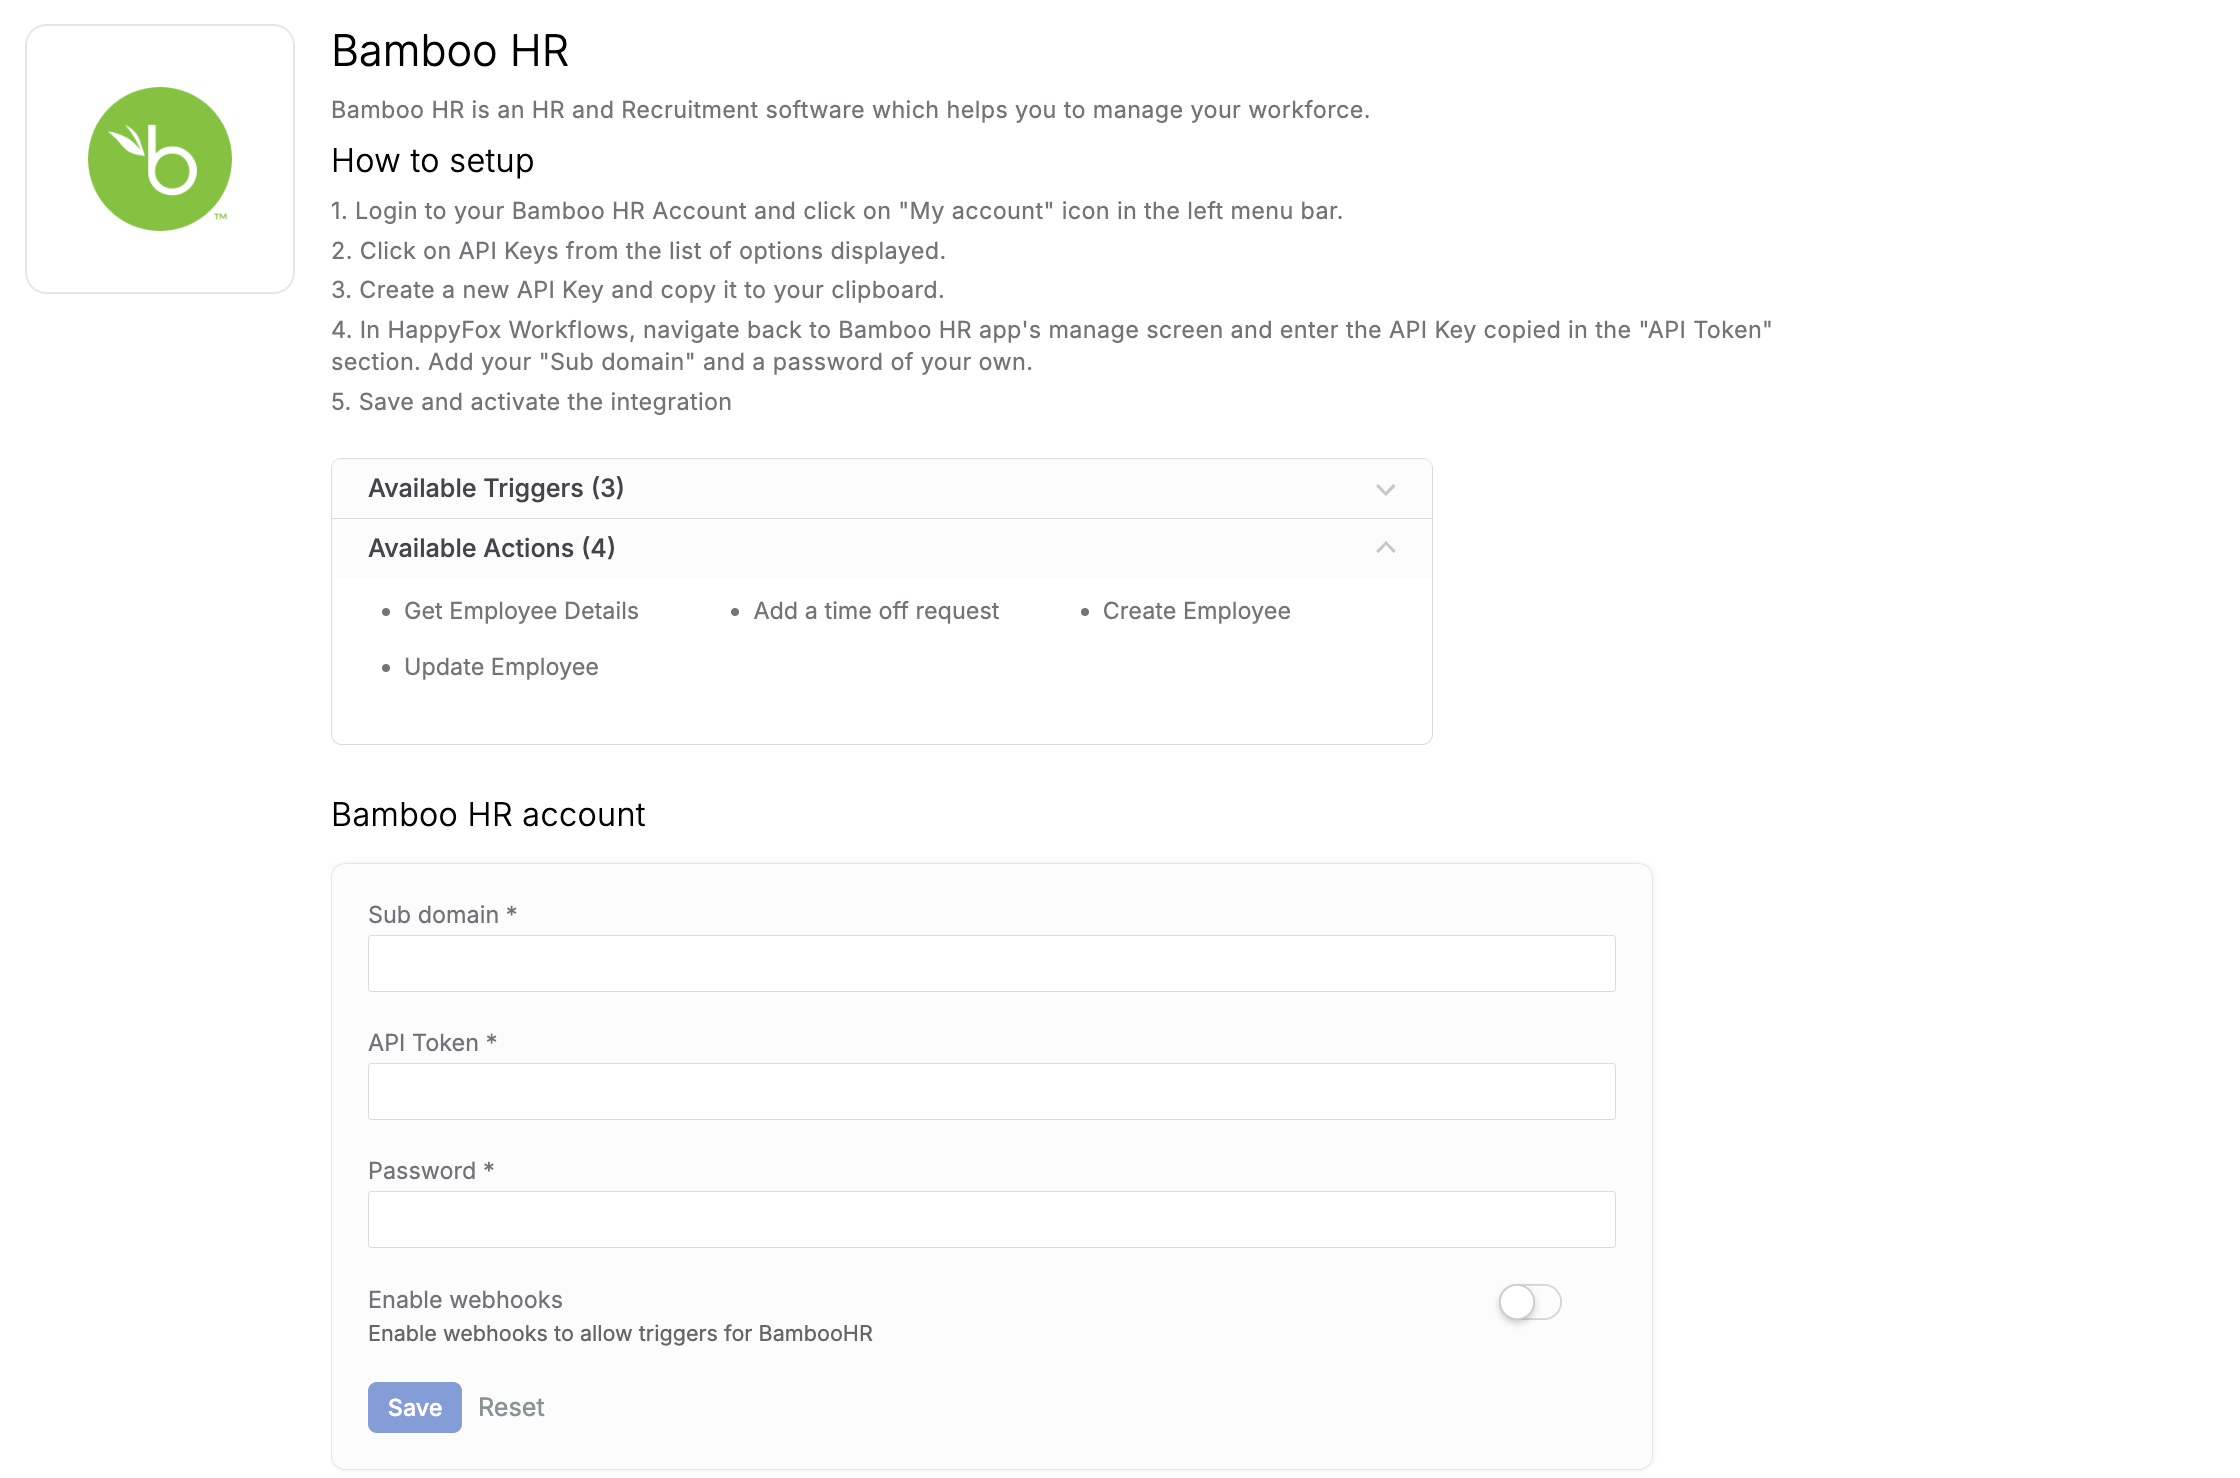Select Create Employee action item
Viewport: 2240px width, 1478px height.
[1196, 611]
